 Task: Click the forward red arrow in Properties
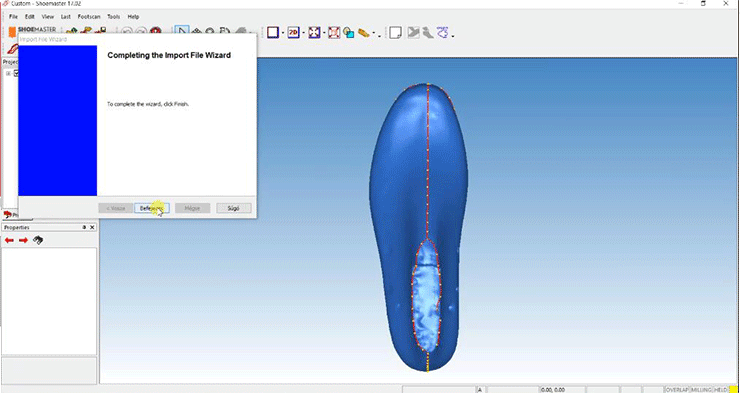[x=23, y=241]
